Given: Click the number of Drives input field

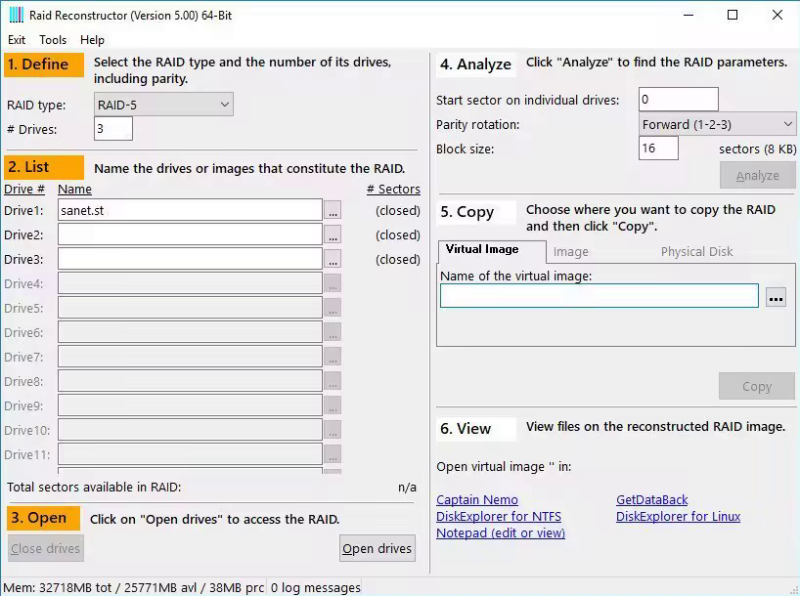Looking at the screenshot, I should [x=113, y=129].
